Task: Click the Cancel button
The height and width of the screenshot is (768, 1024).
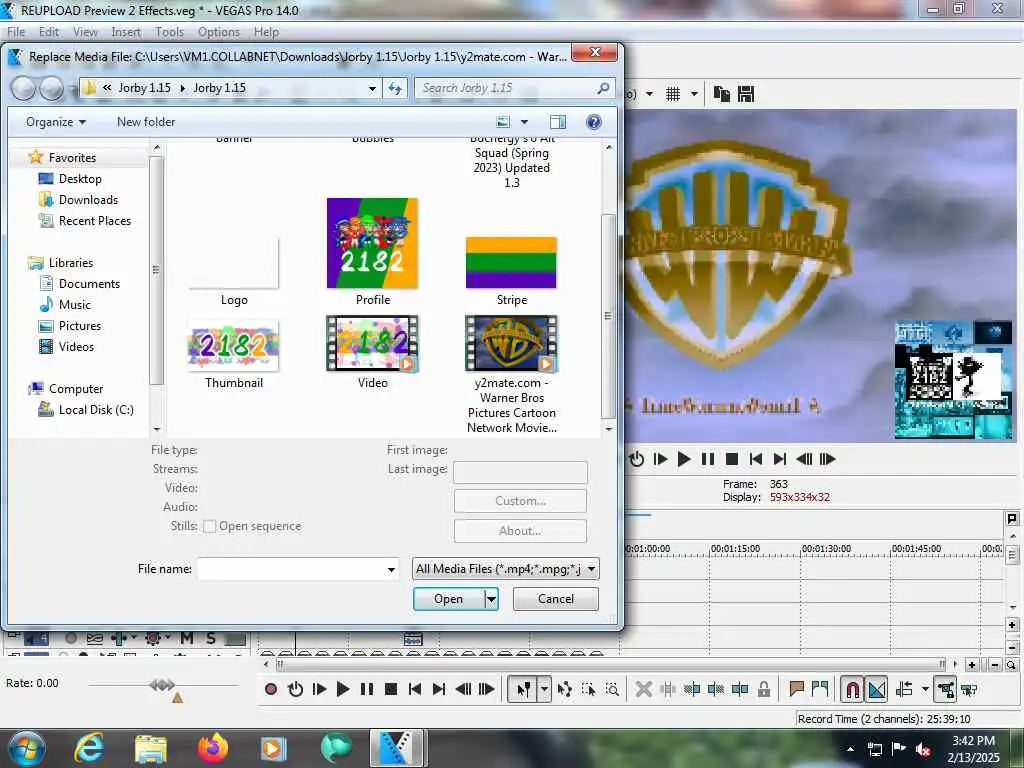Action: tap(556, 599)
